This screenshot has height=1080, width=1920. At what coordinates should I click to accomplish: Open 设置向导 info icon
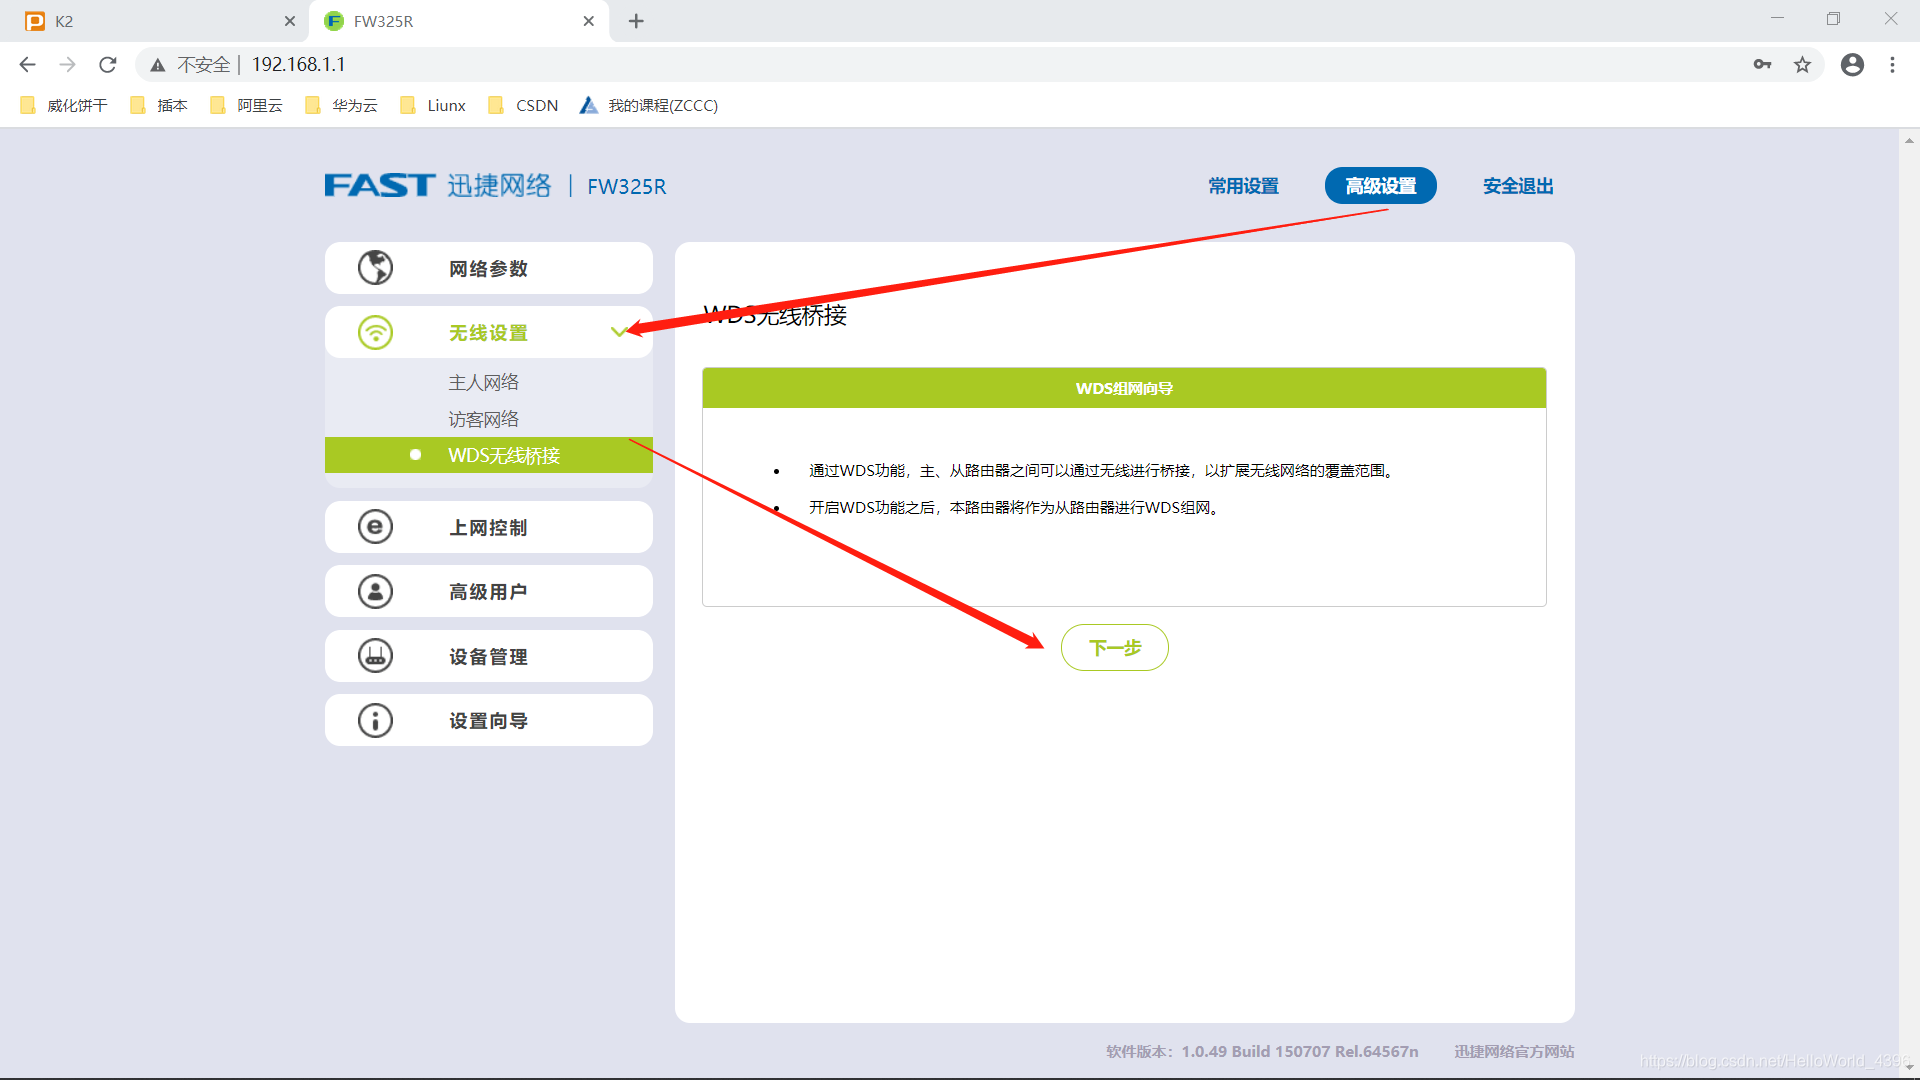(376, 720)
